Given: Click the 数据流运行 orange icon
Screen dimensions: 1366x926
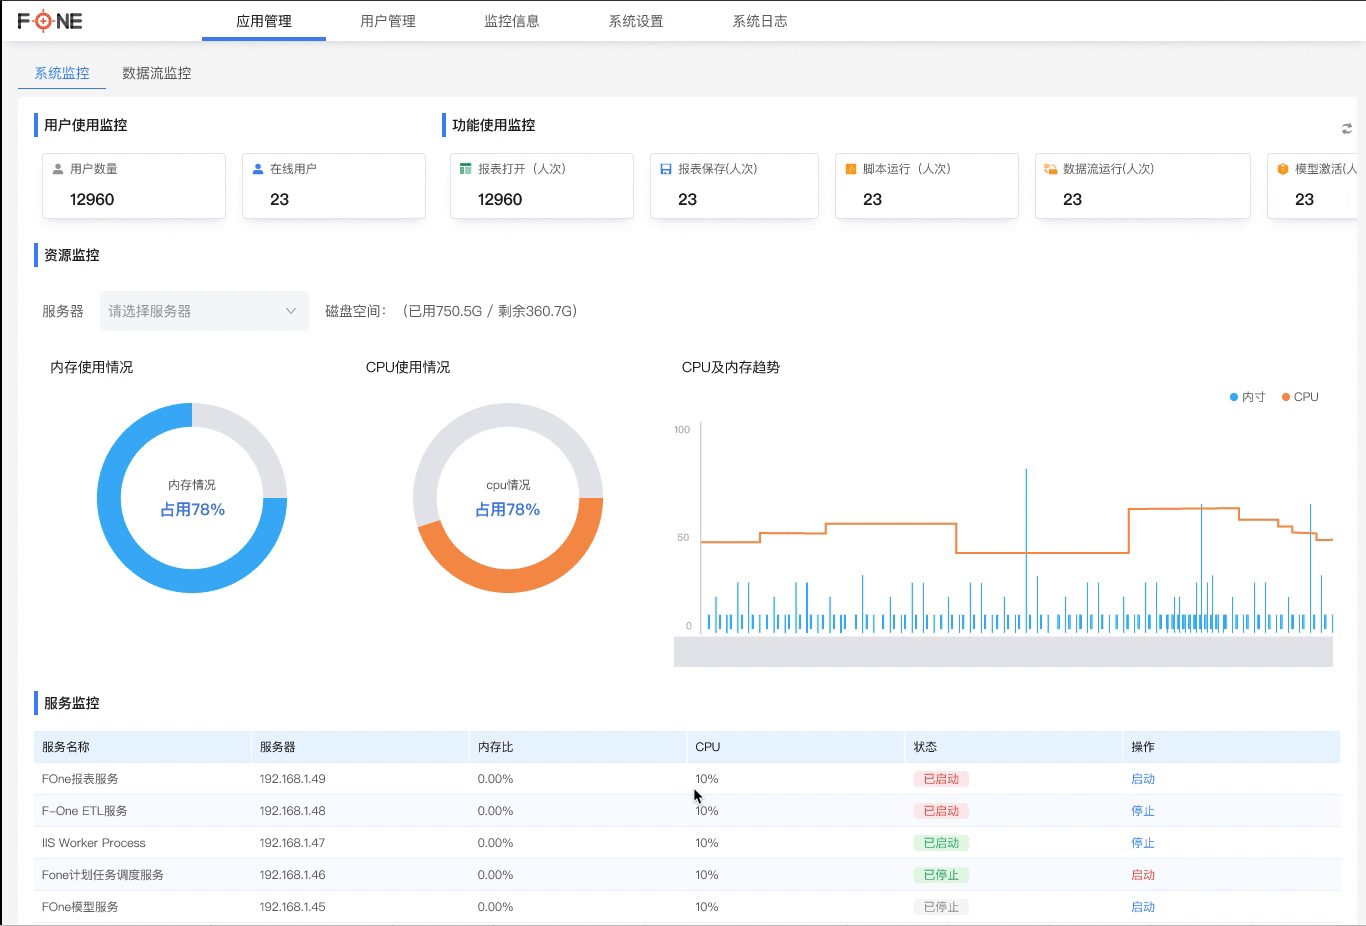Looking at the screenshot, I should coord(1051,169).
